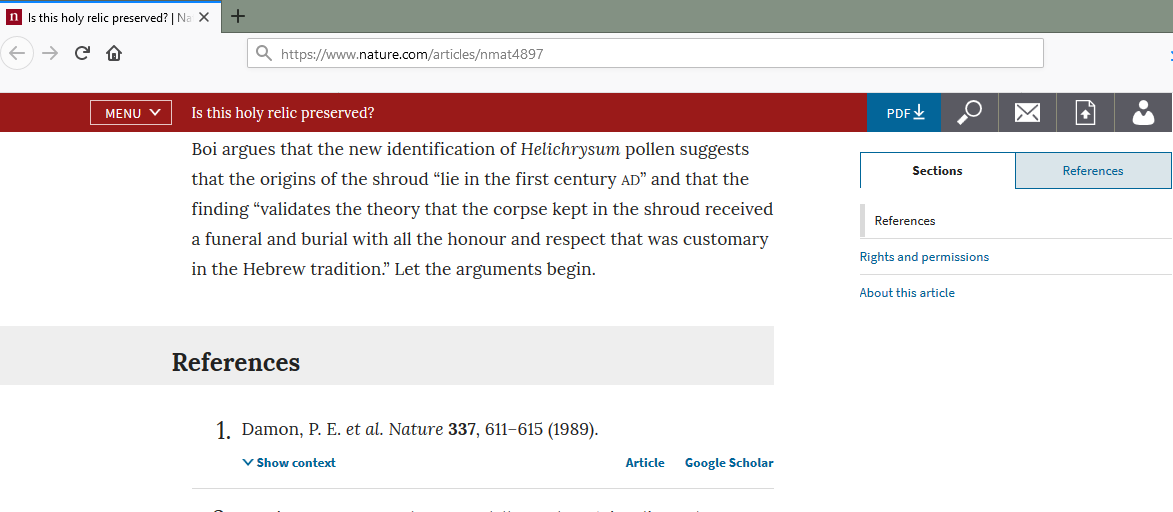Download the article PDF
Viewport: 1173px width, 512px height.
coord(906,113)
